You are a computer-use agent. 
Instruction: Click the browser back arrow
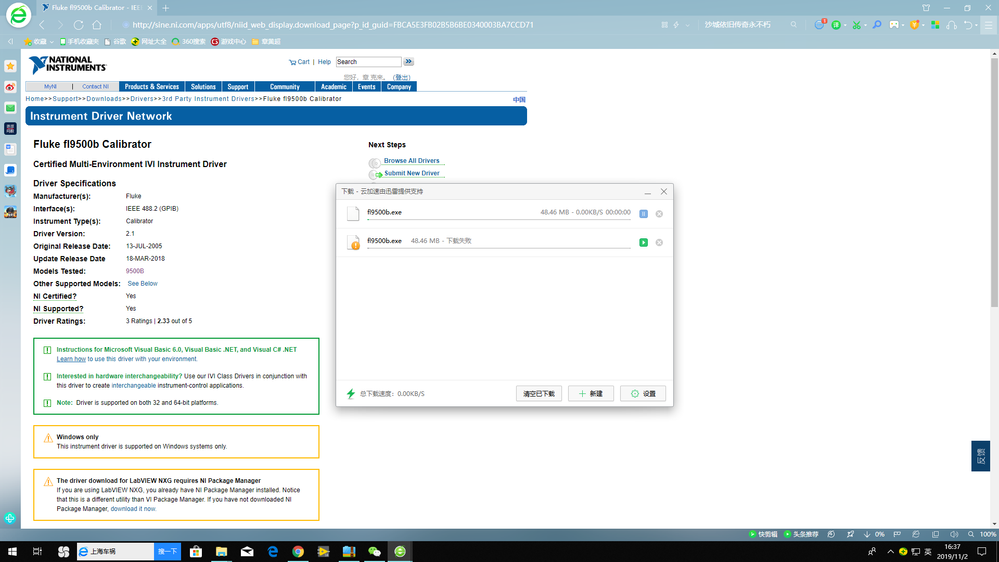tap(43, 25)
